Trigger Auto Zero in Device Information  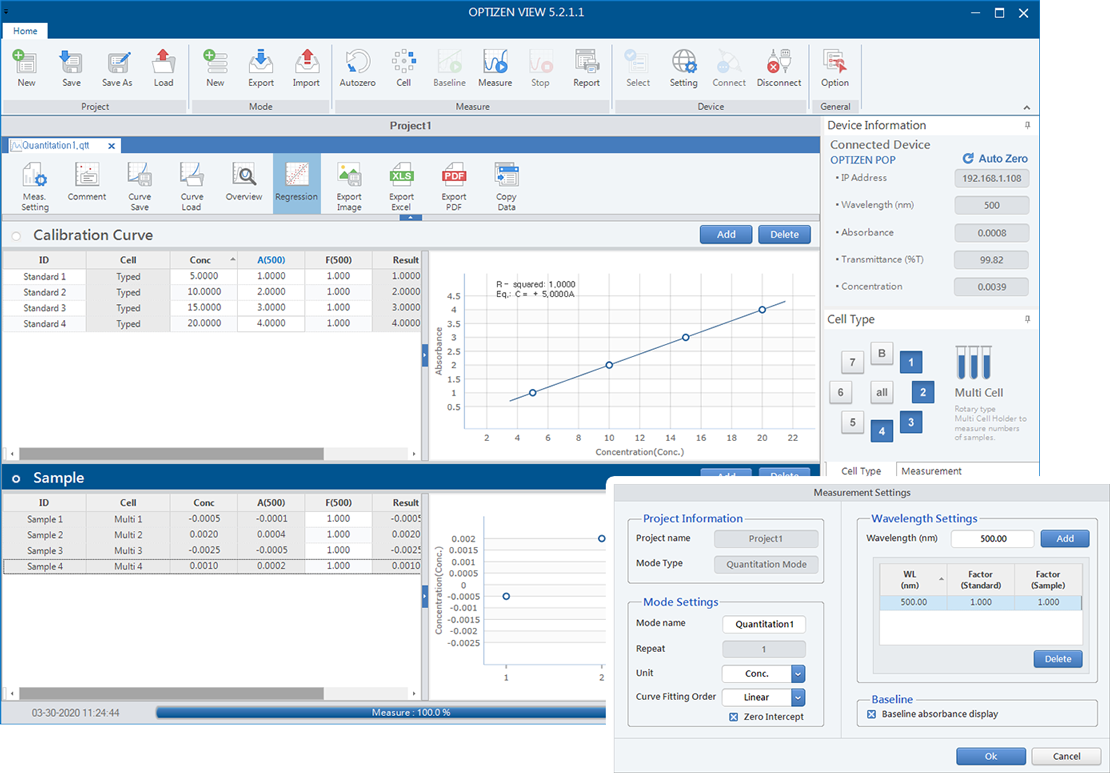click(x=995, y=159)
